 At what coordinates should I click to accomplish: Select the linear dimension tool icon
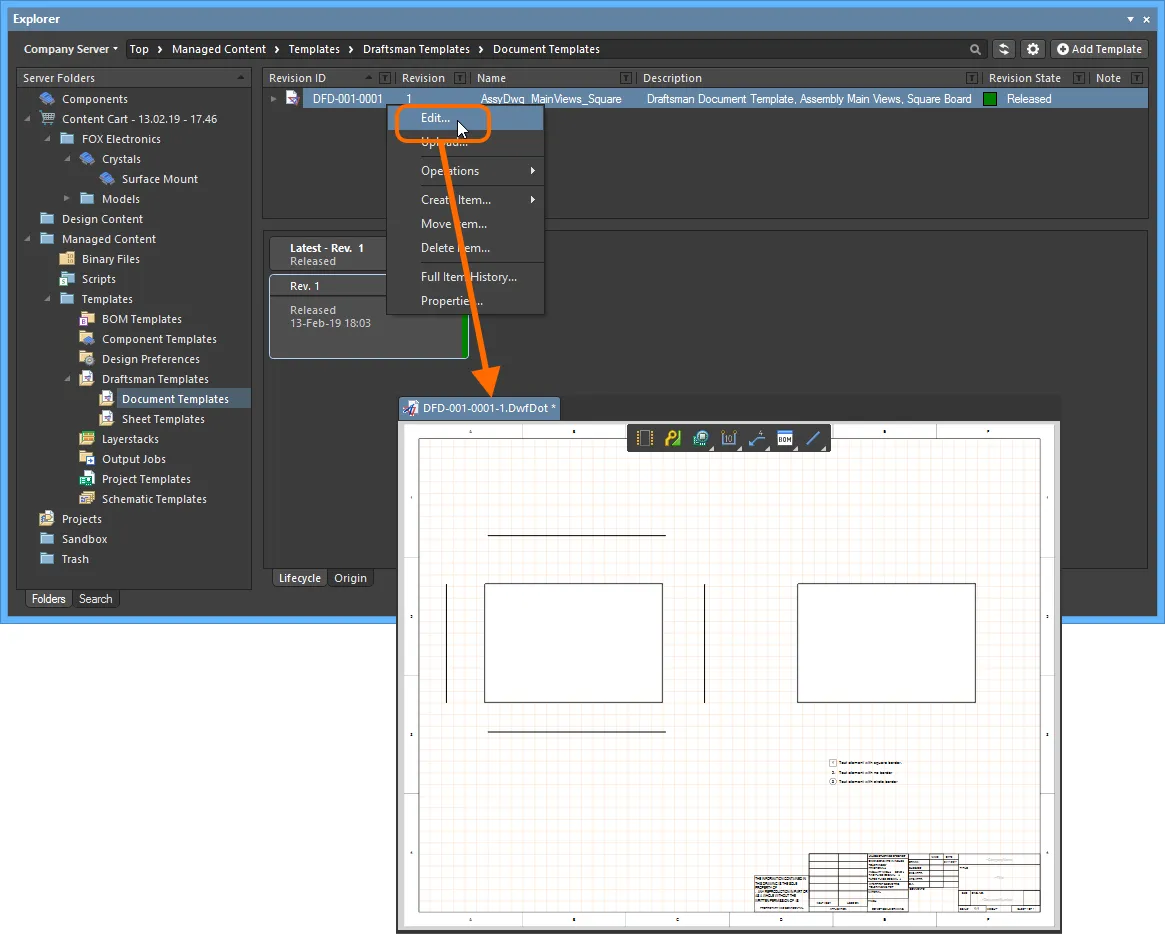tap(729, 438)
